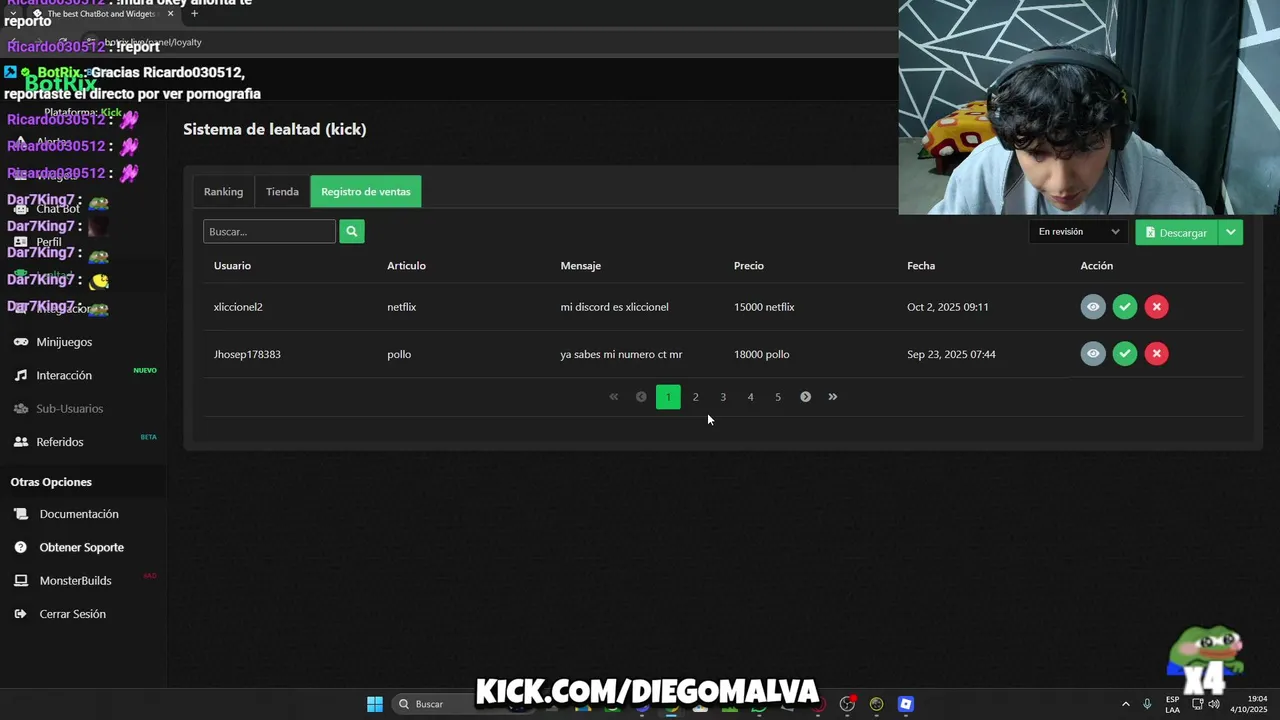Click the username Jhosep178383
Viewport: 1280px width, 720px height.
click(x=247, y=354)
